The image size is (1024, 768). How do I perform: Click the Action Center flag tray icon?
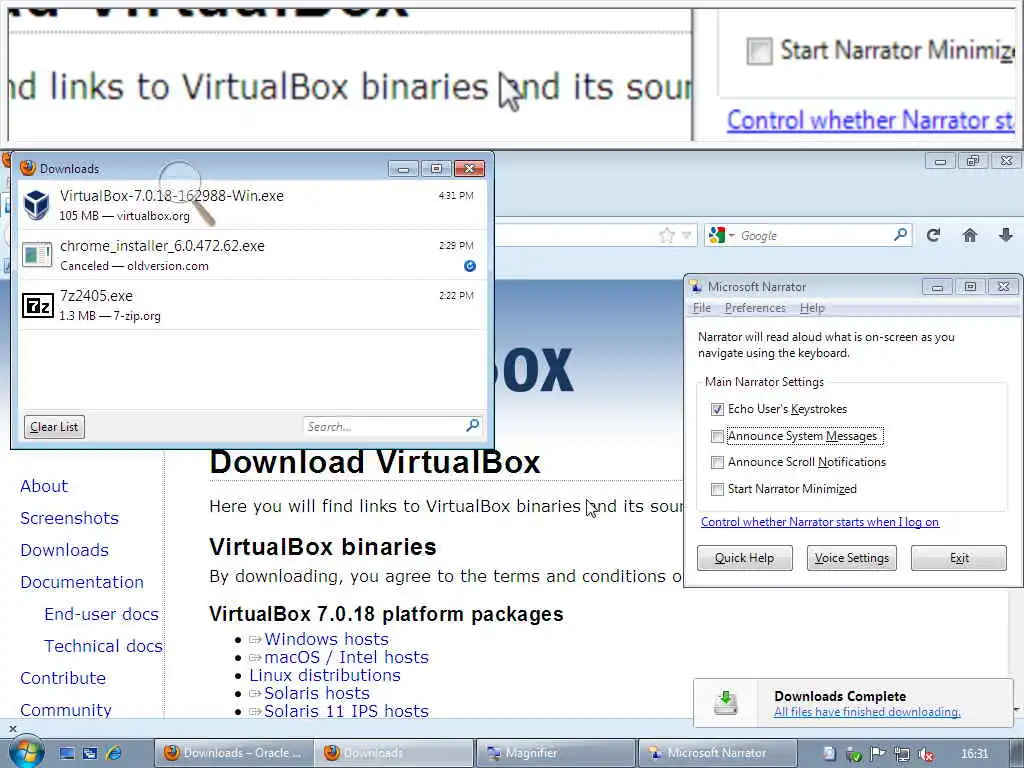pyautogui.click(x=878, y=754)
